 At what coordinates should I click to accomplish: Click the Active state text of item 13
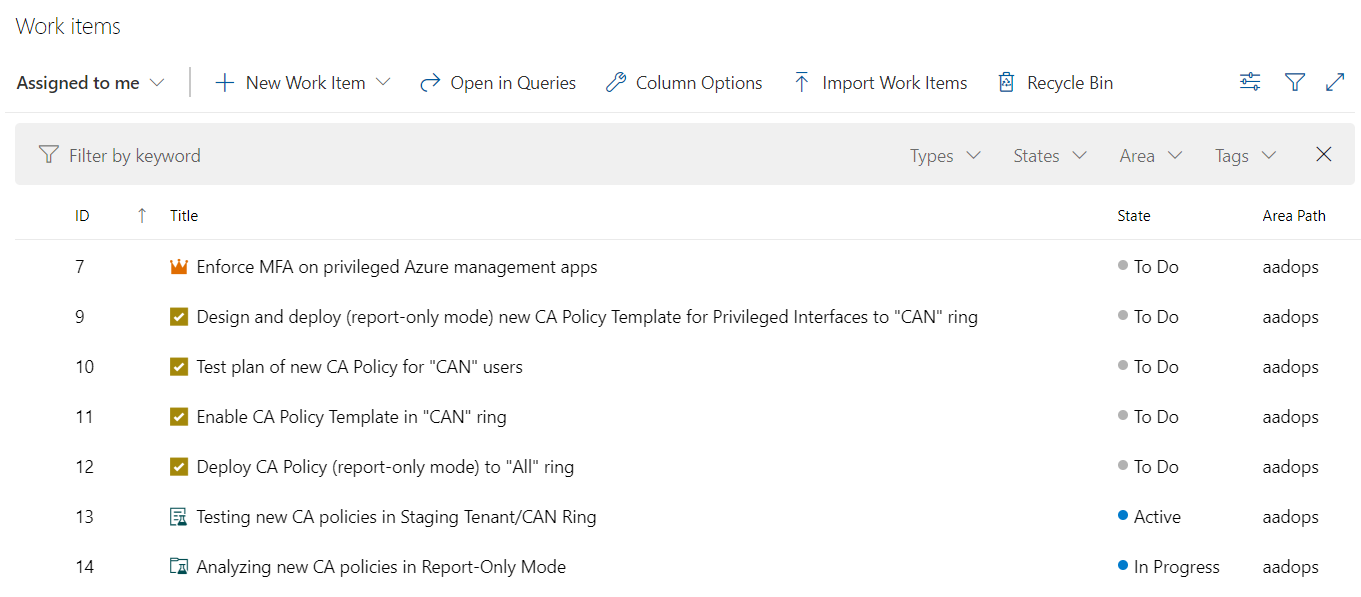click(x=1157, y=517)
